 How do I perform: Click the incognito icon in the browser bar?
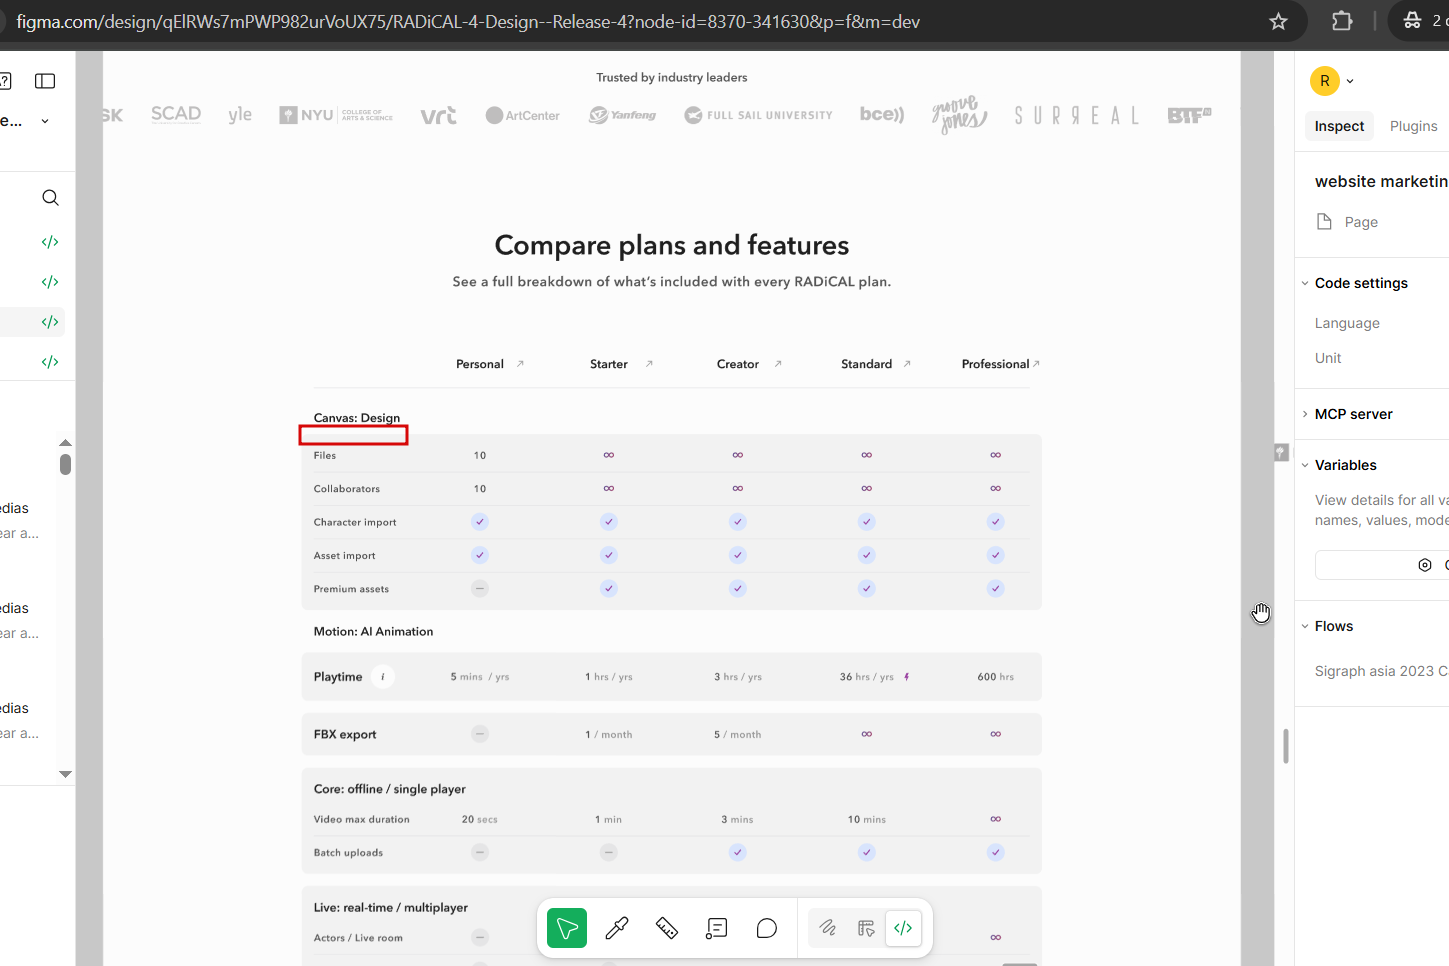[x=1412, y=20]
